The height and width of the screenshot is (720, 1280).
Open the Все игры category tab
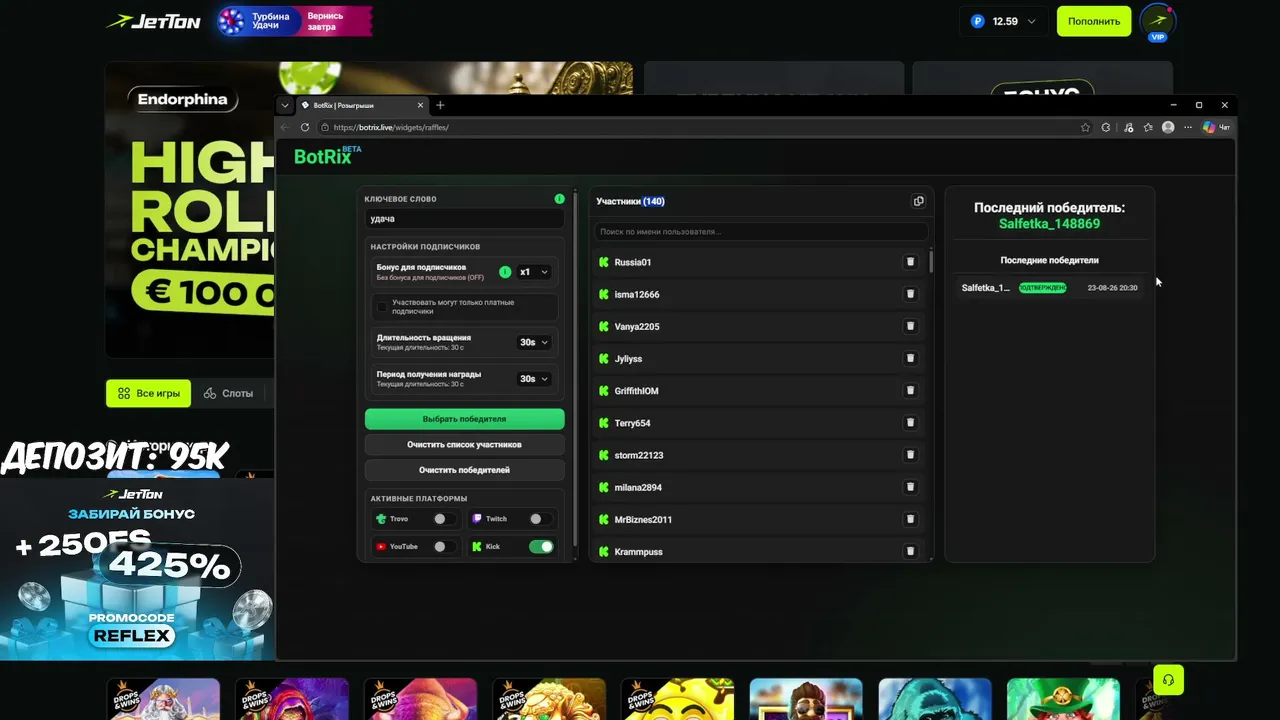(x=148, y=393)
